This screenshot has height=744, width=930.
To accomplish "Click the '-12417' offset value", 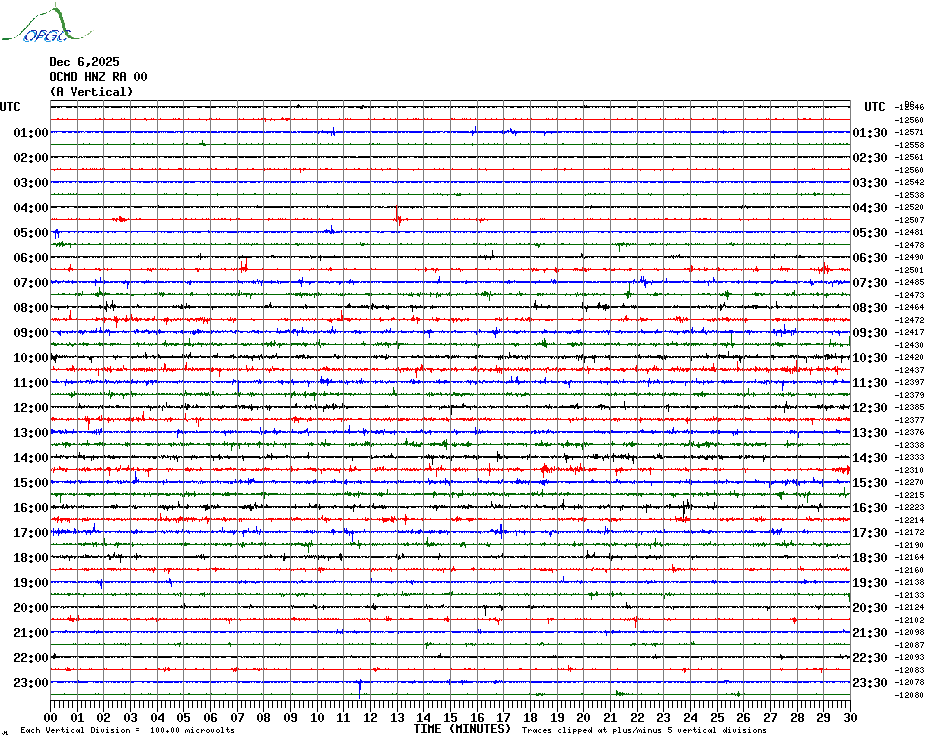I will point(909,332).
